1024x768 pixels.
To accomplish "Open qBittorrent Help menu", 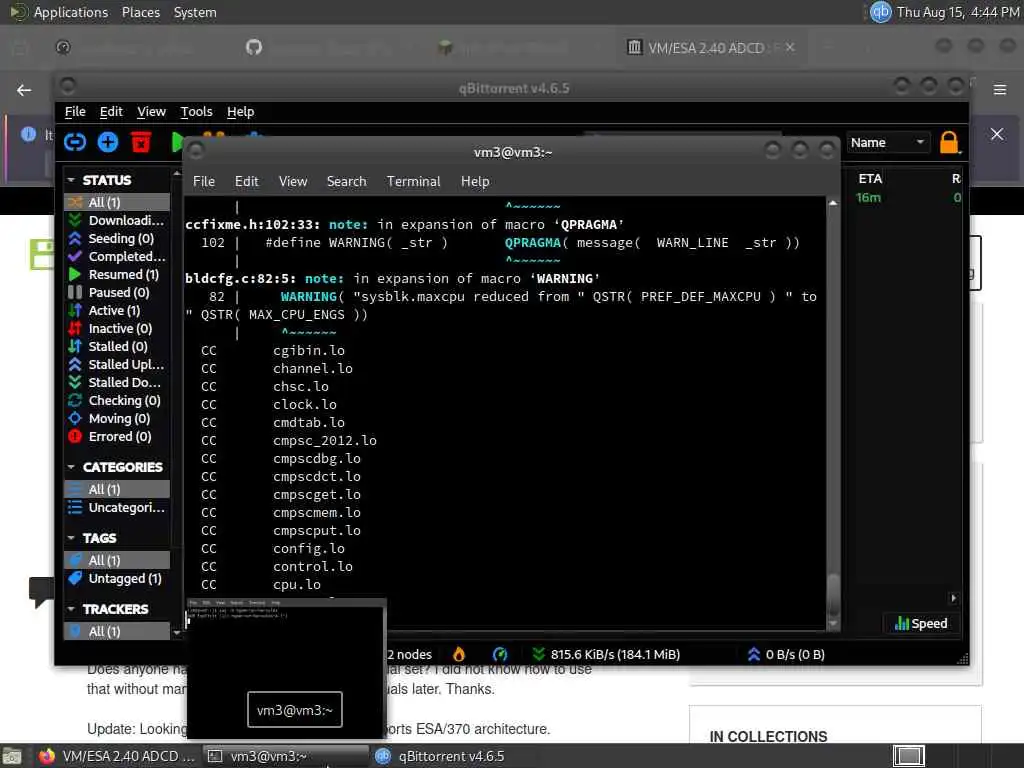I will point(240,112).
